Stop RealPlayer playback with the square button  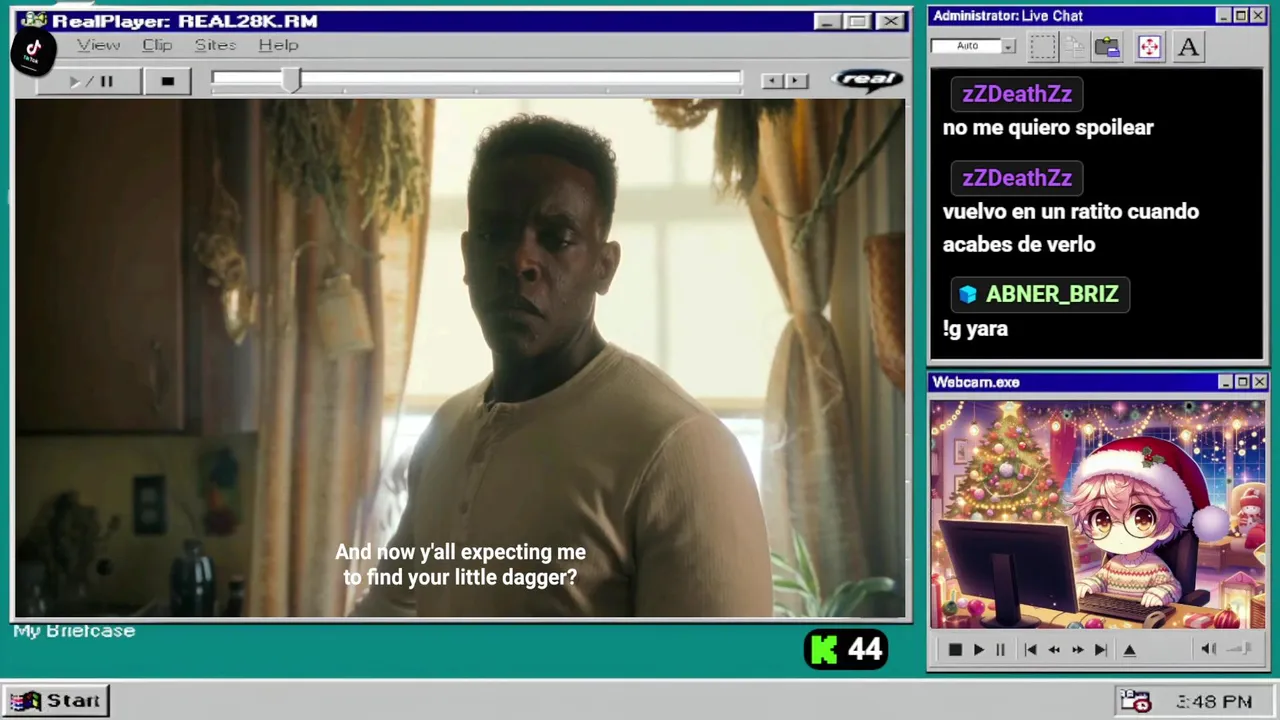(x=167, y=82)
